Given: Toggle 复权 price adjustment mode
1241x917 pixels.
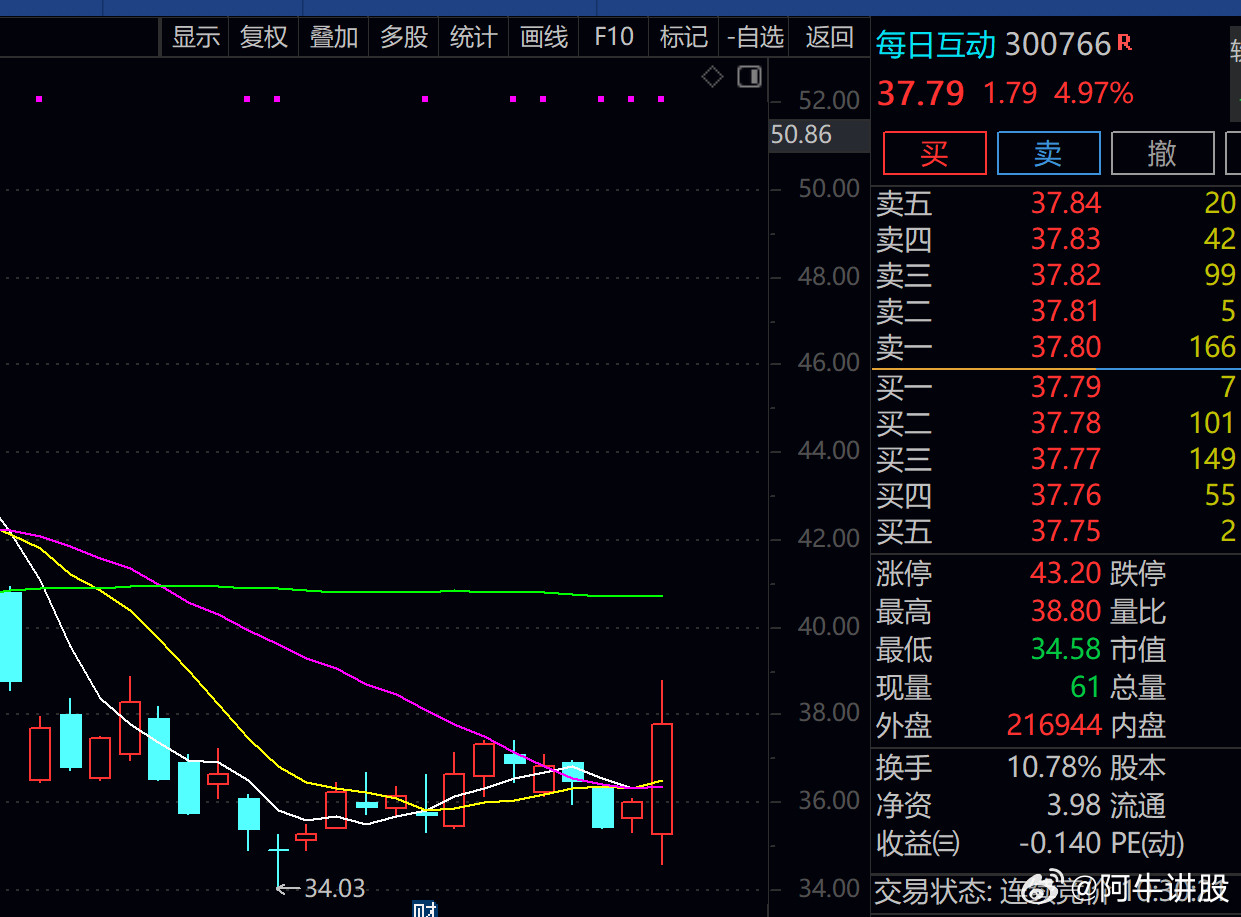Looking at the screenshot, I should click(x=263, y=37).
